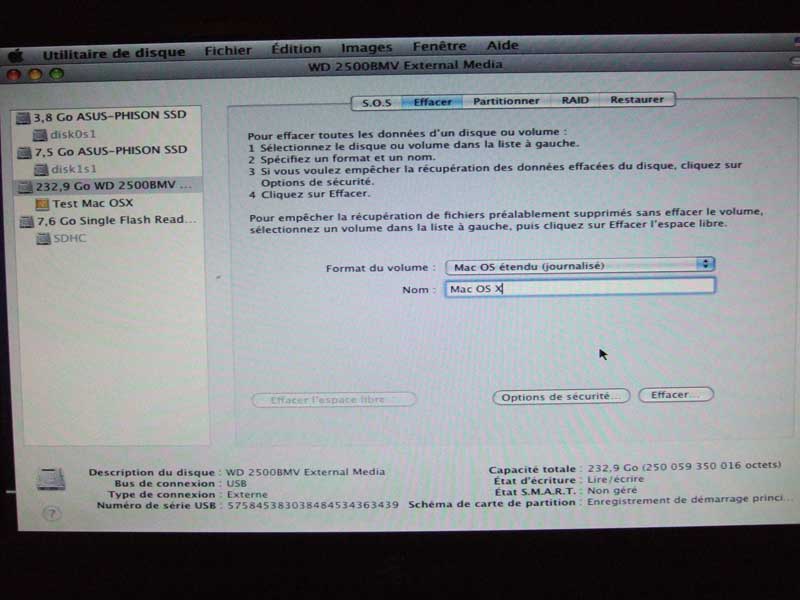Click the Non géré S.M.A.R.T. value

coord(612,491)
